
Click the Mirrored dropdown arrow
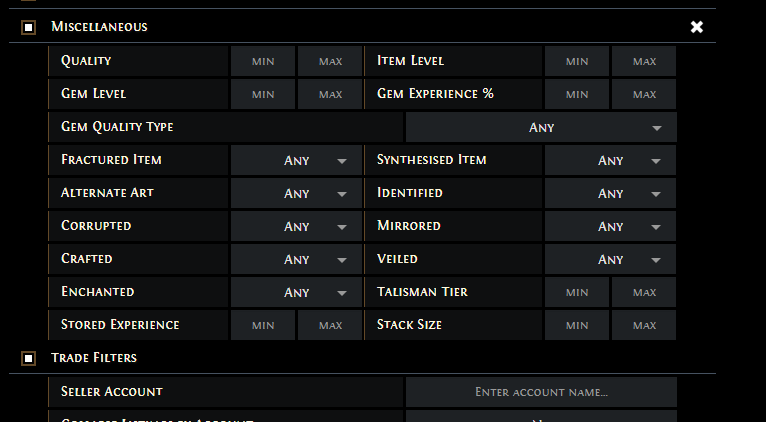(656, 227)
